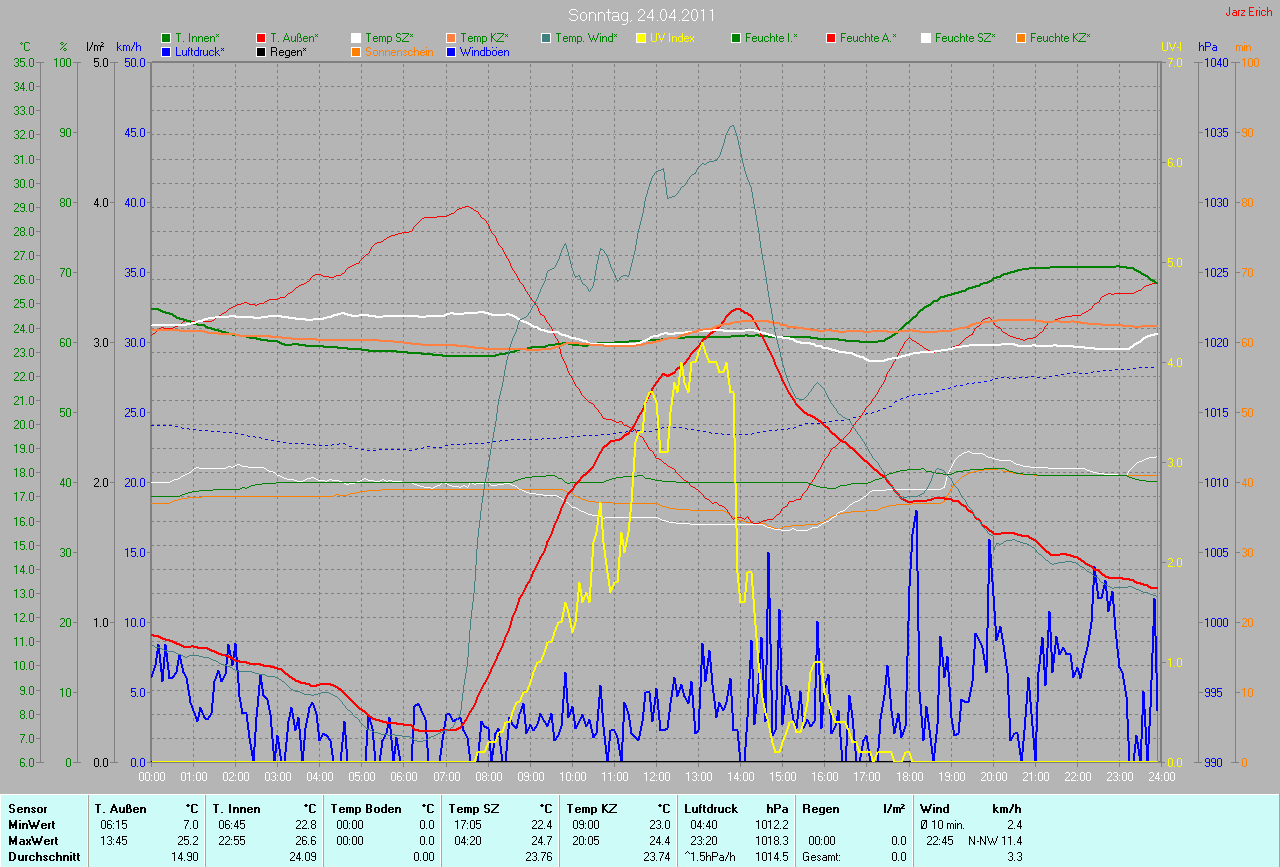Click the white Temp SZ legend marker
This screenshot has height=867, width=1280.
(x=356, y=38)
